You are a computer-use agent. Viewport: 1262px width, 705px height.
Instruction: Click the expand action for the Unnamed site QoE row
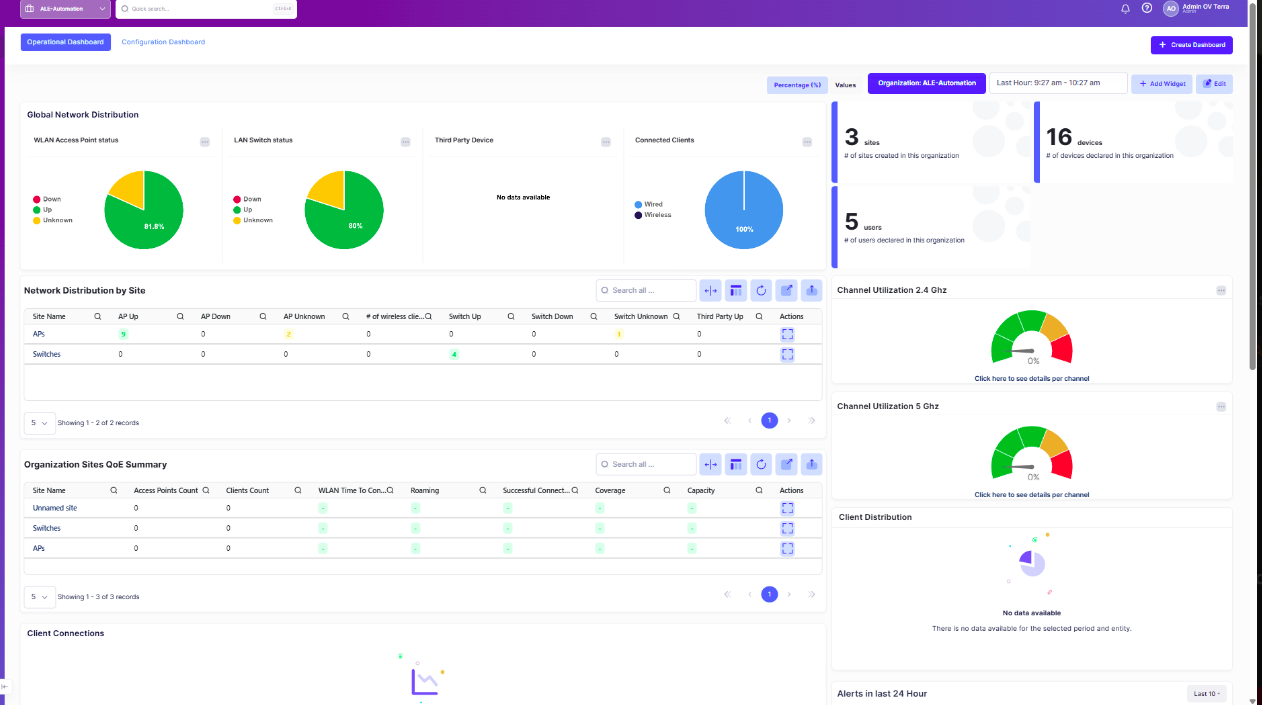point(788,508)
